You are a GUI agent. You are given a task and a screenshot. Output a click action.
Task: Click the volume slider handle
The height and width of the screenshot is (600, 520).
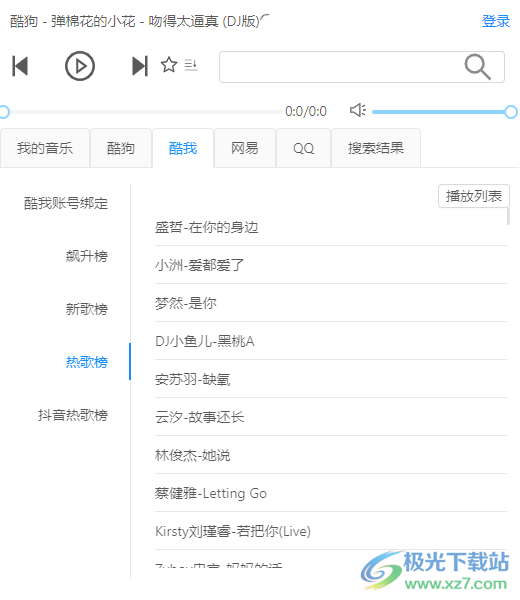click(x=511, y=112)
